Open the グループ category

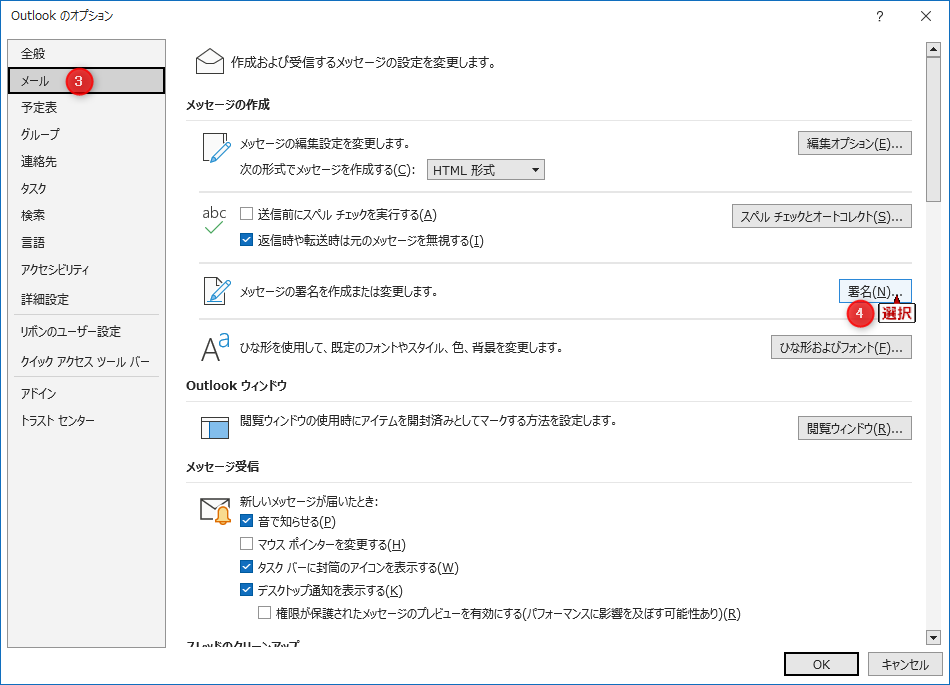86,134
